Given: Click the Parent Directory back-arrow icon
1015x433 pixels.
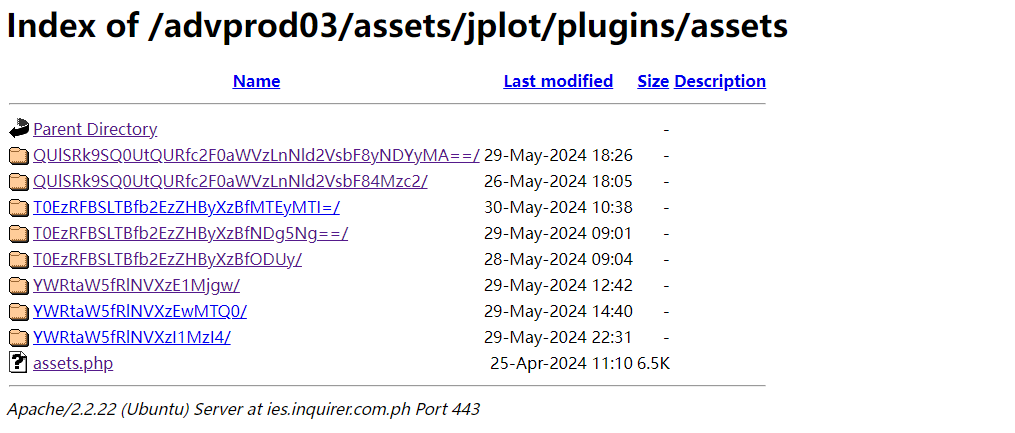Looking at the screenshot, I should pos(19,128).
